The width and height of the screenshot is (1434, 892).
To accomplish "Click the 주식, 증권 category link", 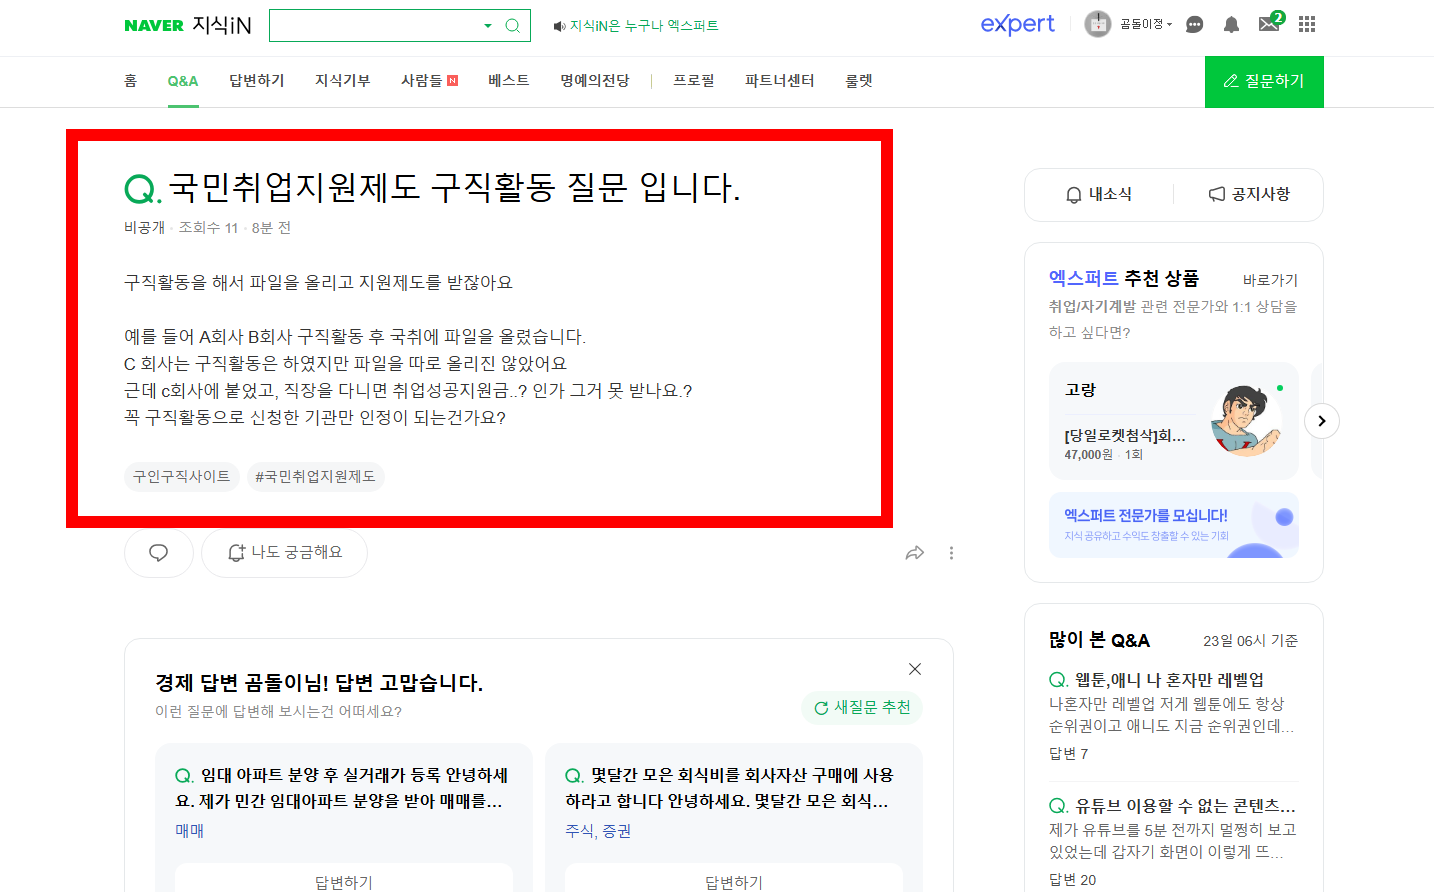I will point(598,831).
